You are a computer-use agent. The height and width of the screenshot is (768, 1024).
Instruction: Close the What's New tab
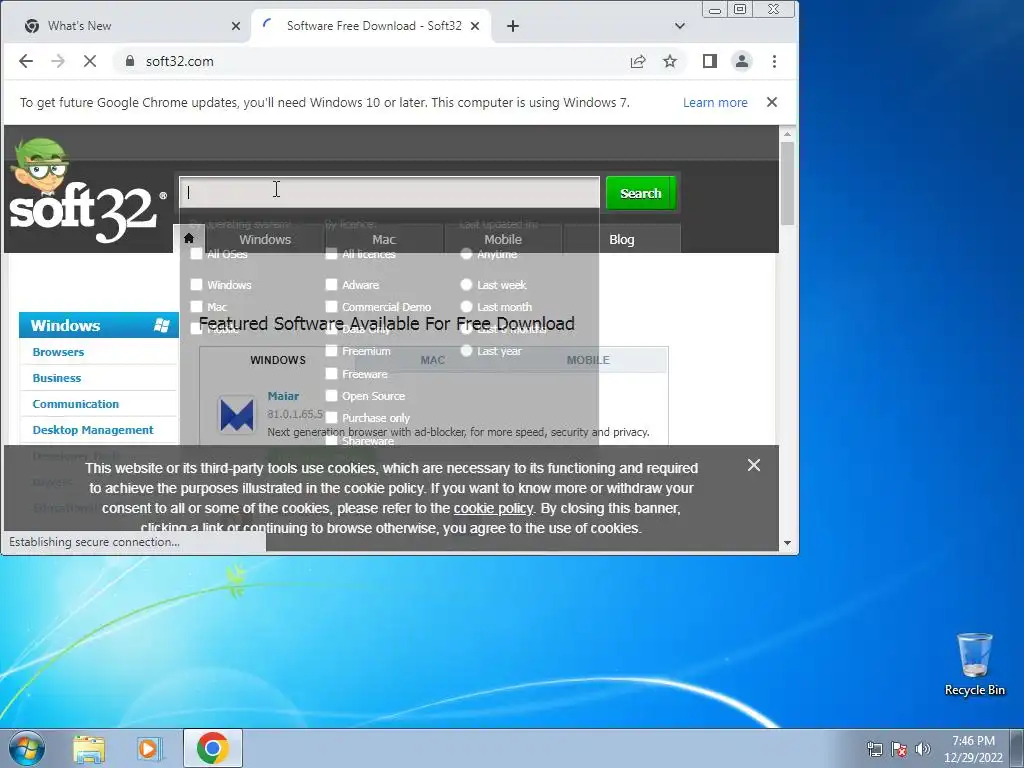(236, 26)
